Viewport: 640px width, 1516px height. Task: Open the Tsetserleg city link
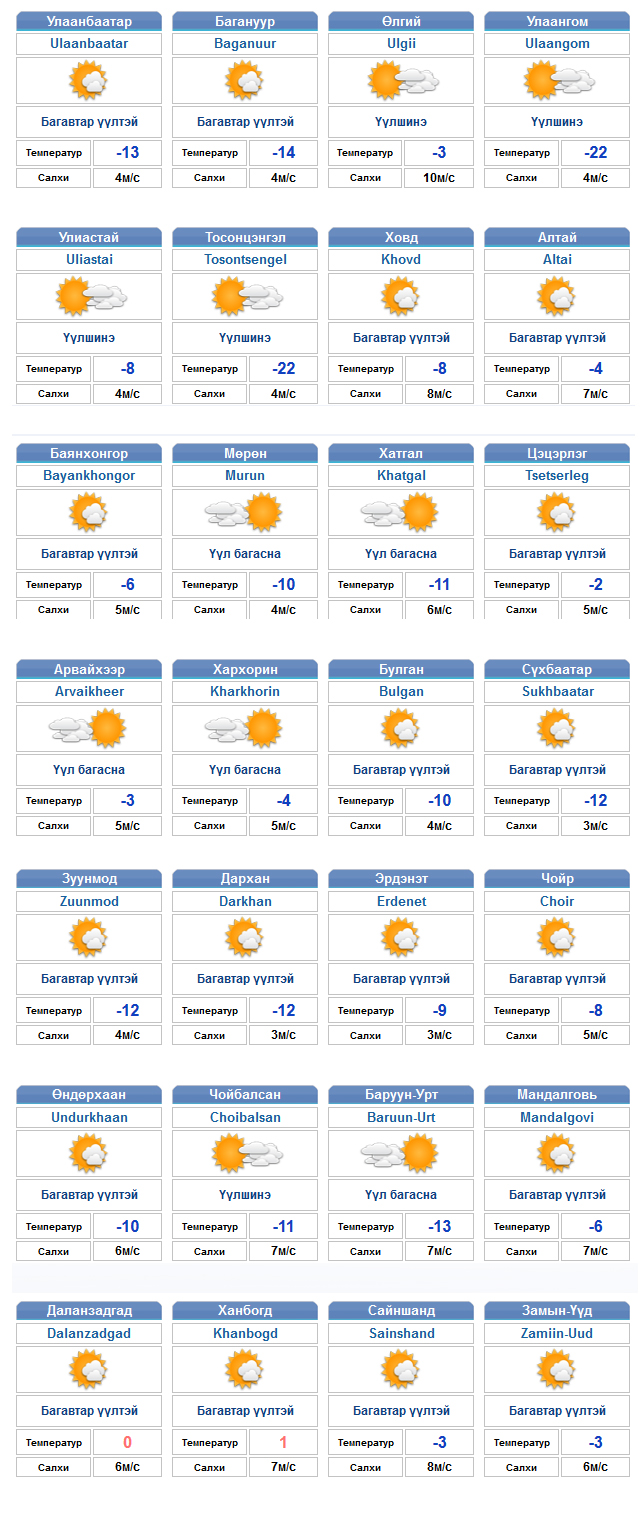point(557,475)
